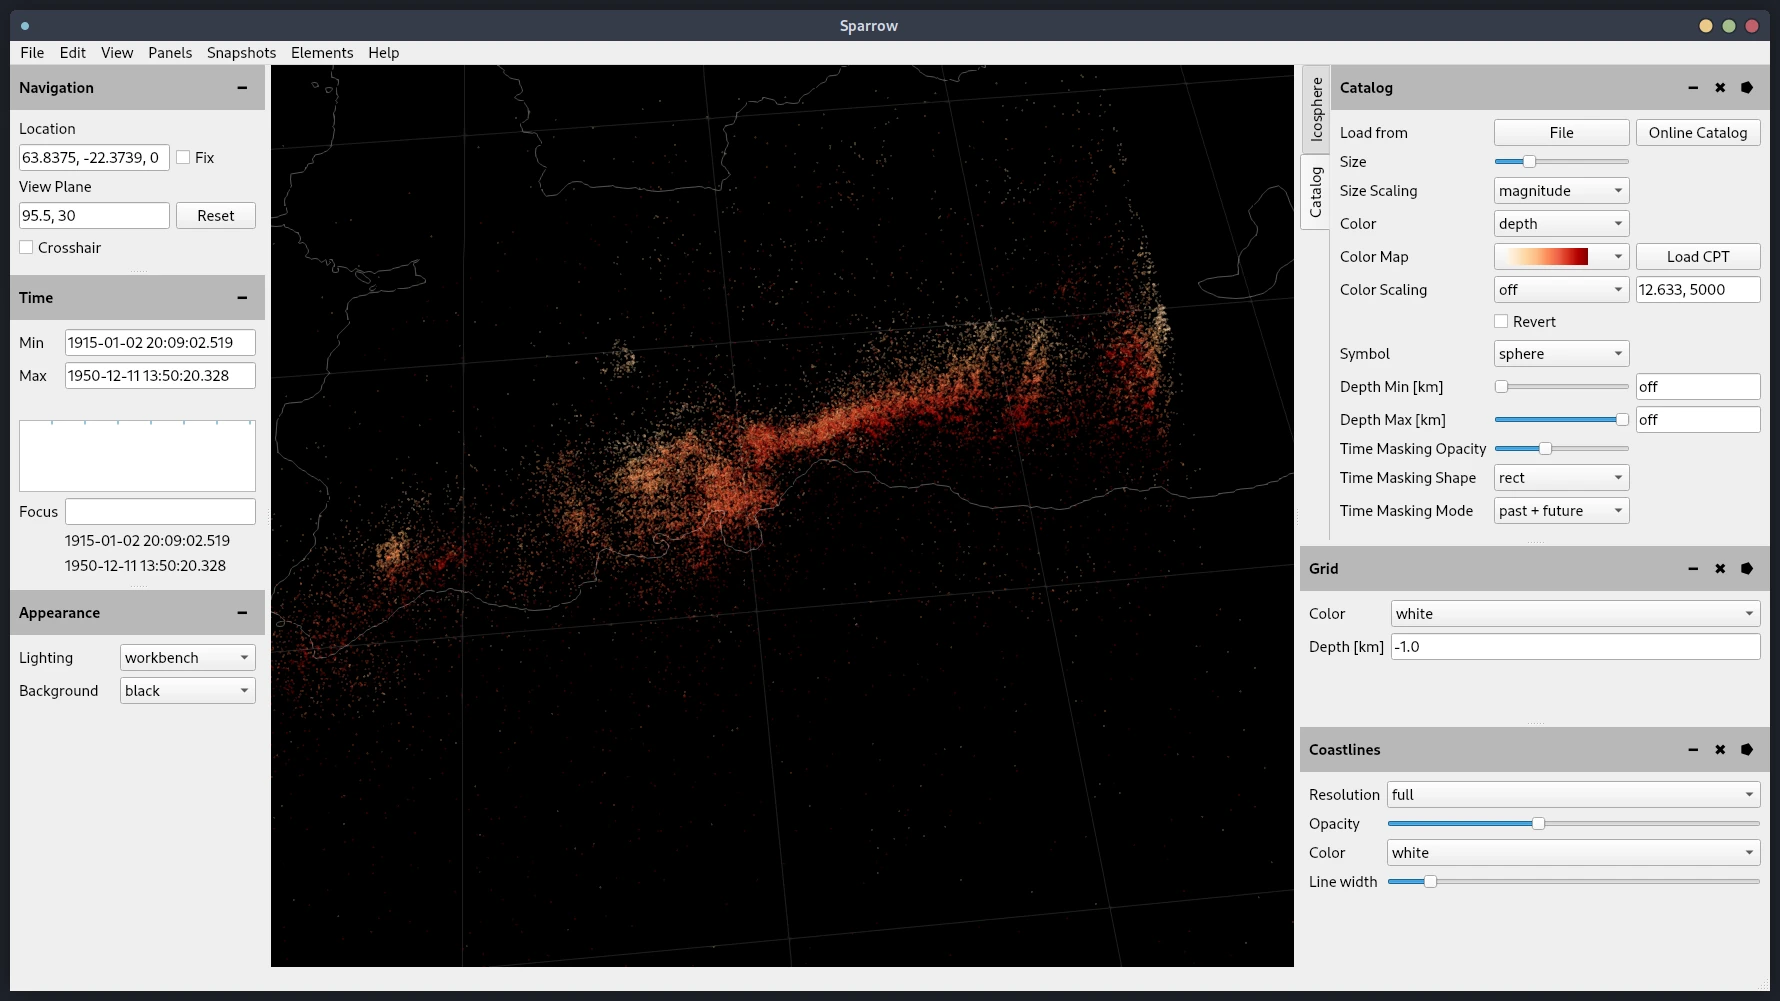The height and width of the screenshot is (1001, 1780).
Task: Open the Coastlines Color dropdown
Action: [1573, 853]
